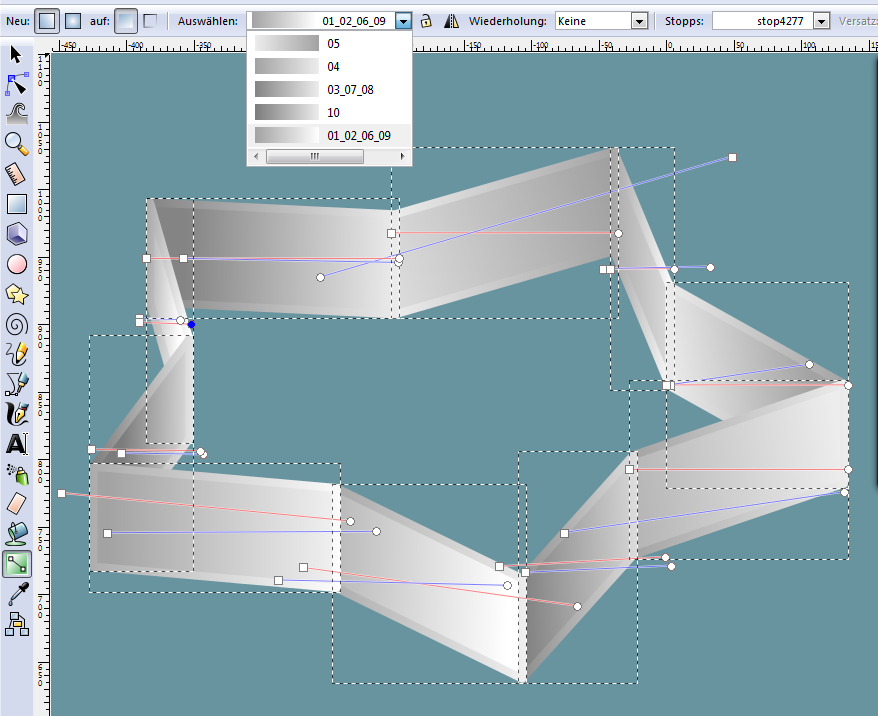Choose the Eyedropper color picker tool
878x716 pixels.
coord(16,594)
